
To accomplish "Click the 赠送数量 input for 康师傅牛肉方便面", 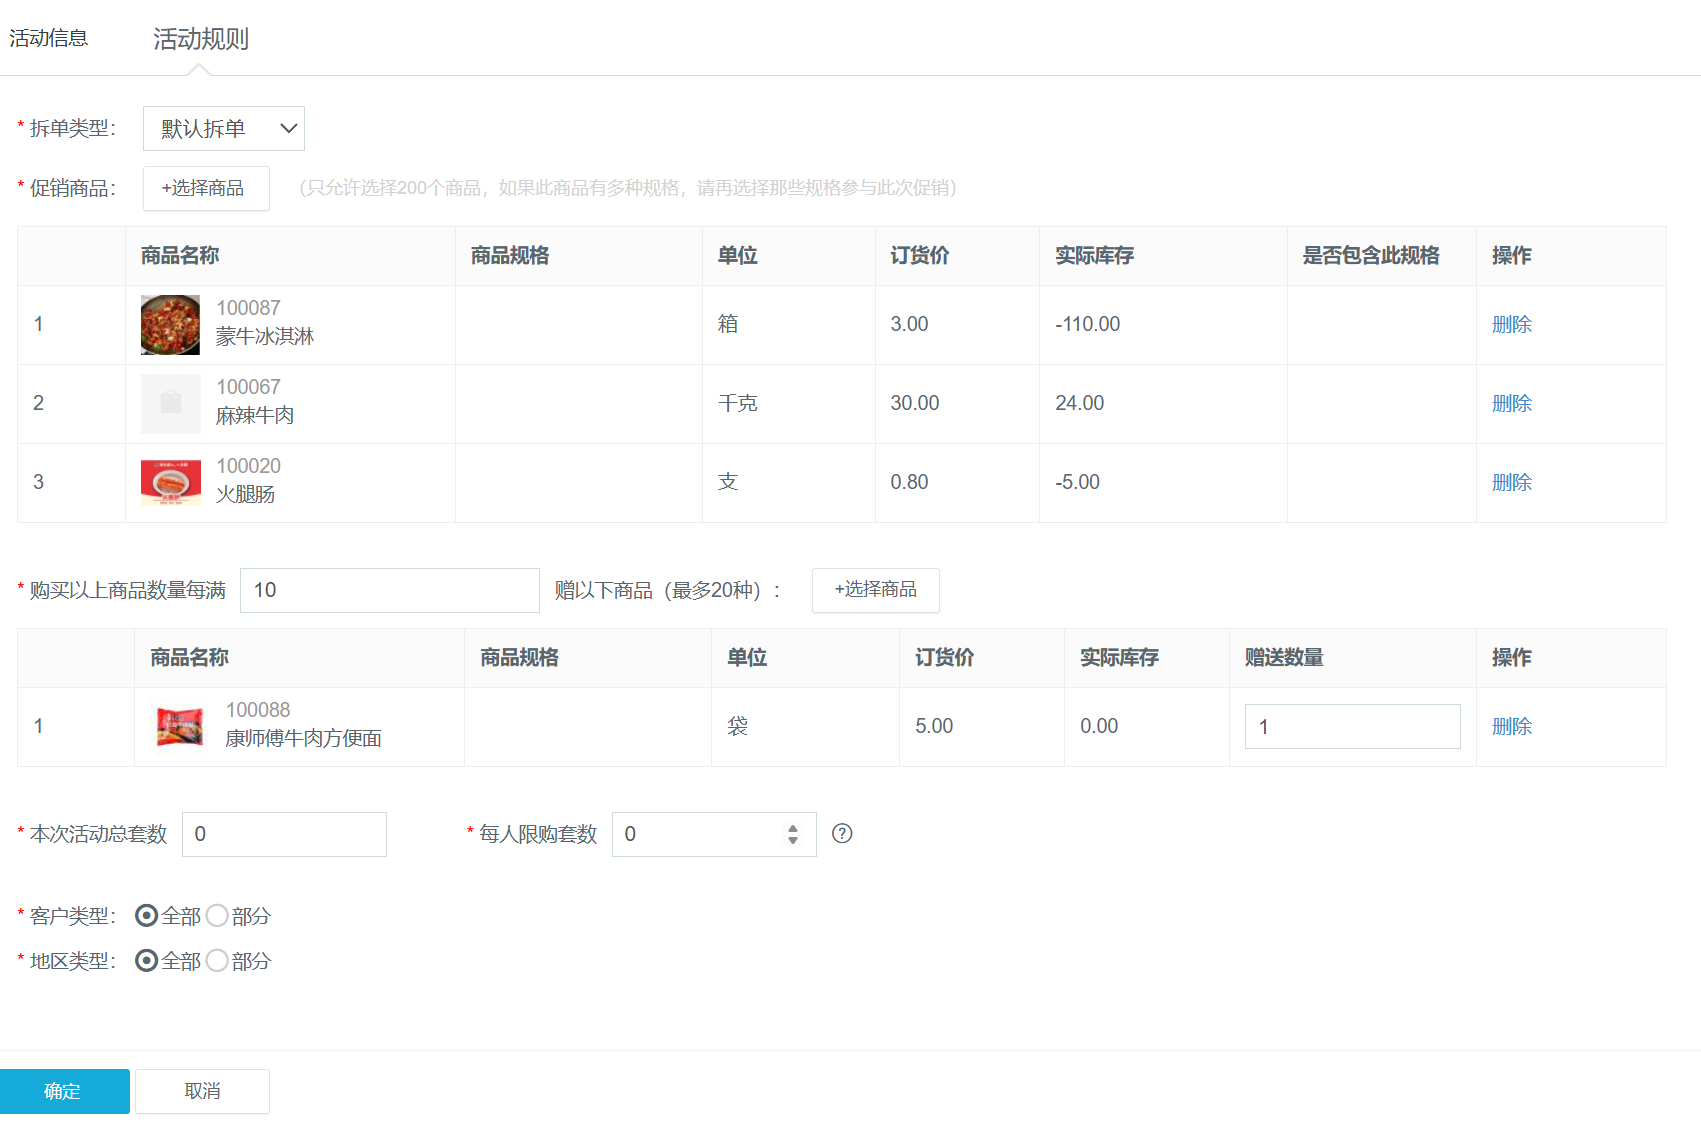I will (1352, 726).
